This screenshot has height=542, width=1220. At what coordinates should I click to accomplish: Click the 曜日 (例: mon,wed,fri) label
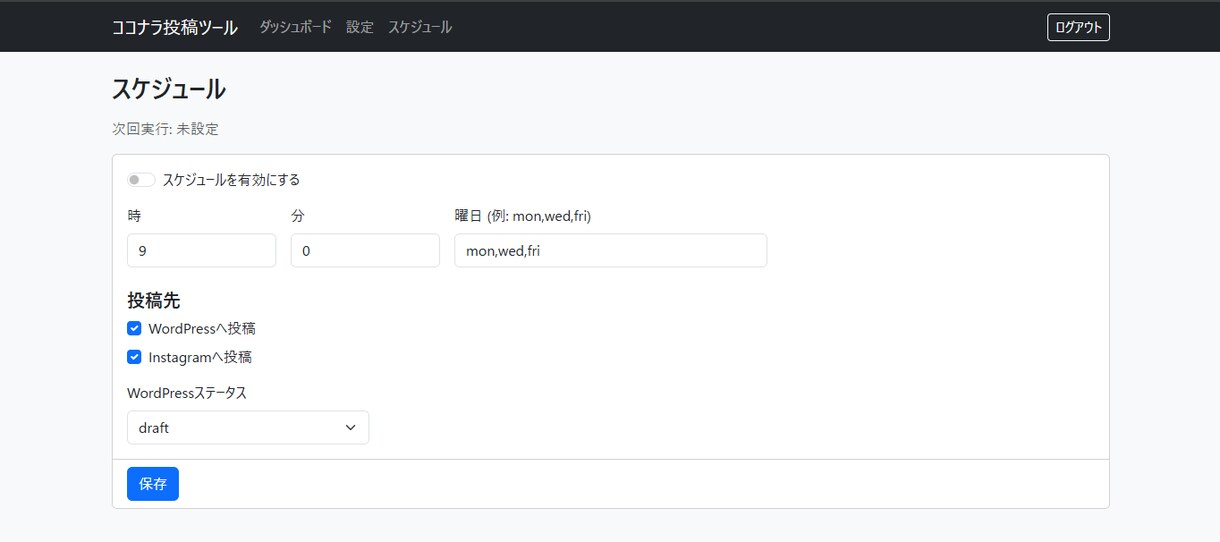point(522,216)
